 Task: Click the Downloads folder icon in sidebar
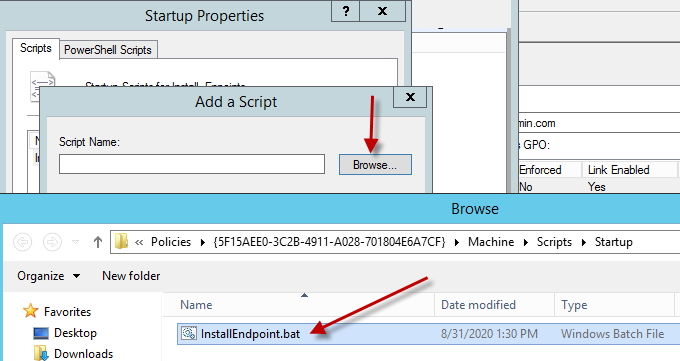pyautogui.click(x=41, y=353)
